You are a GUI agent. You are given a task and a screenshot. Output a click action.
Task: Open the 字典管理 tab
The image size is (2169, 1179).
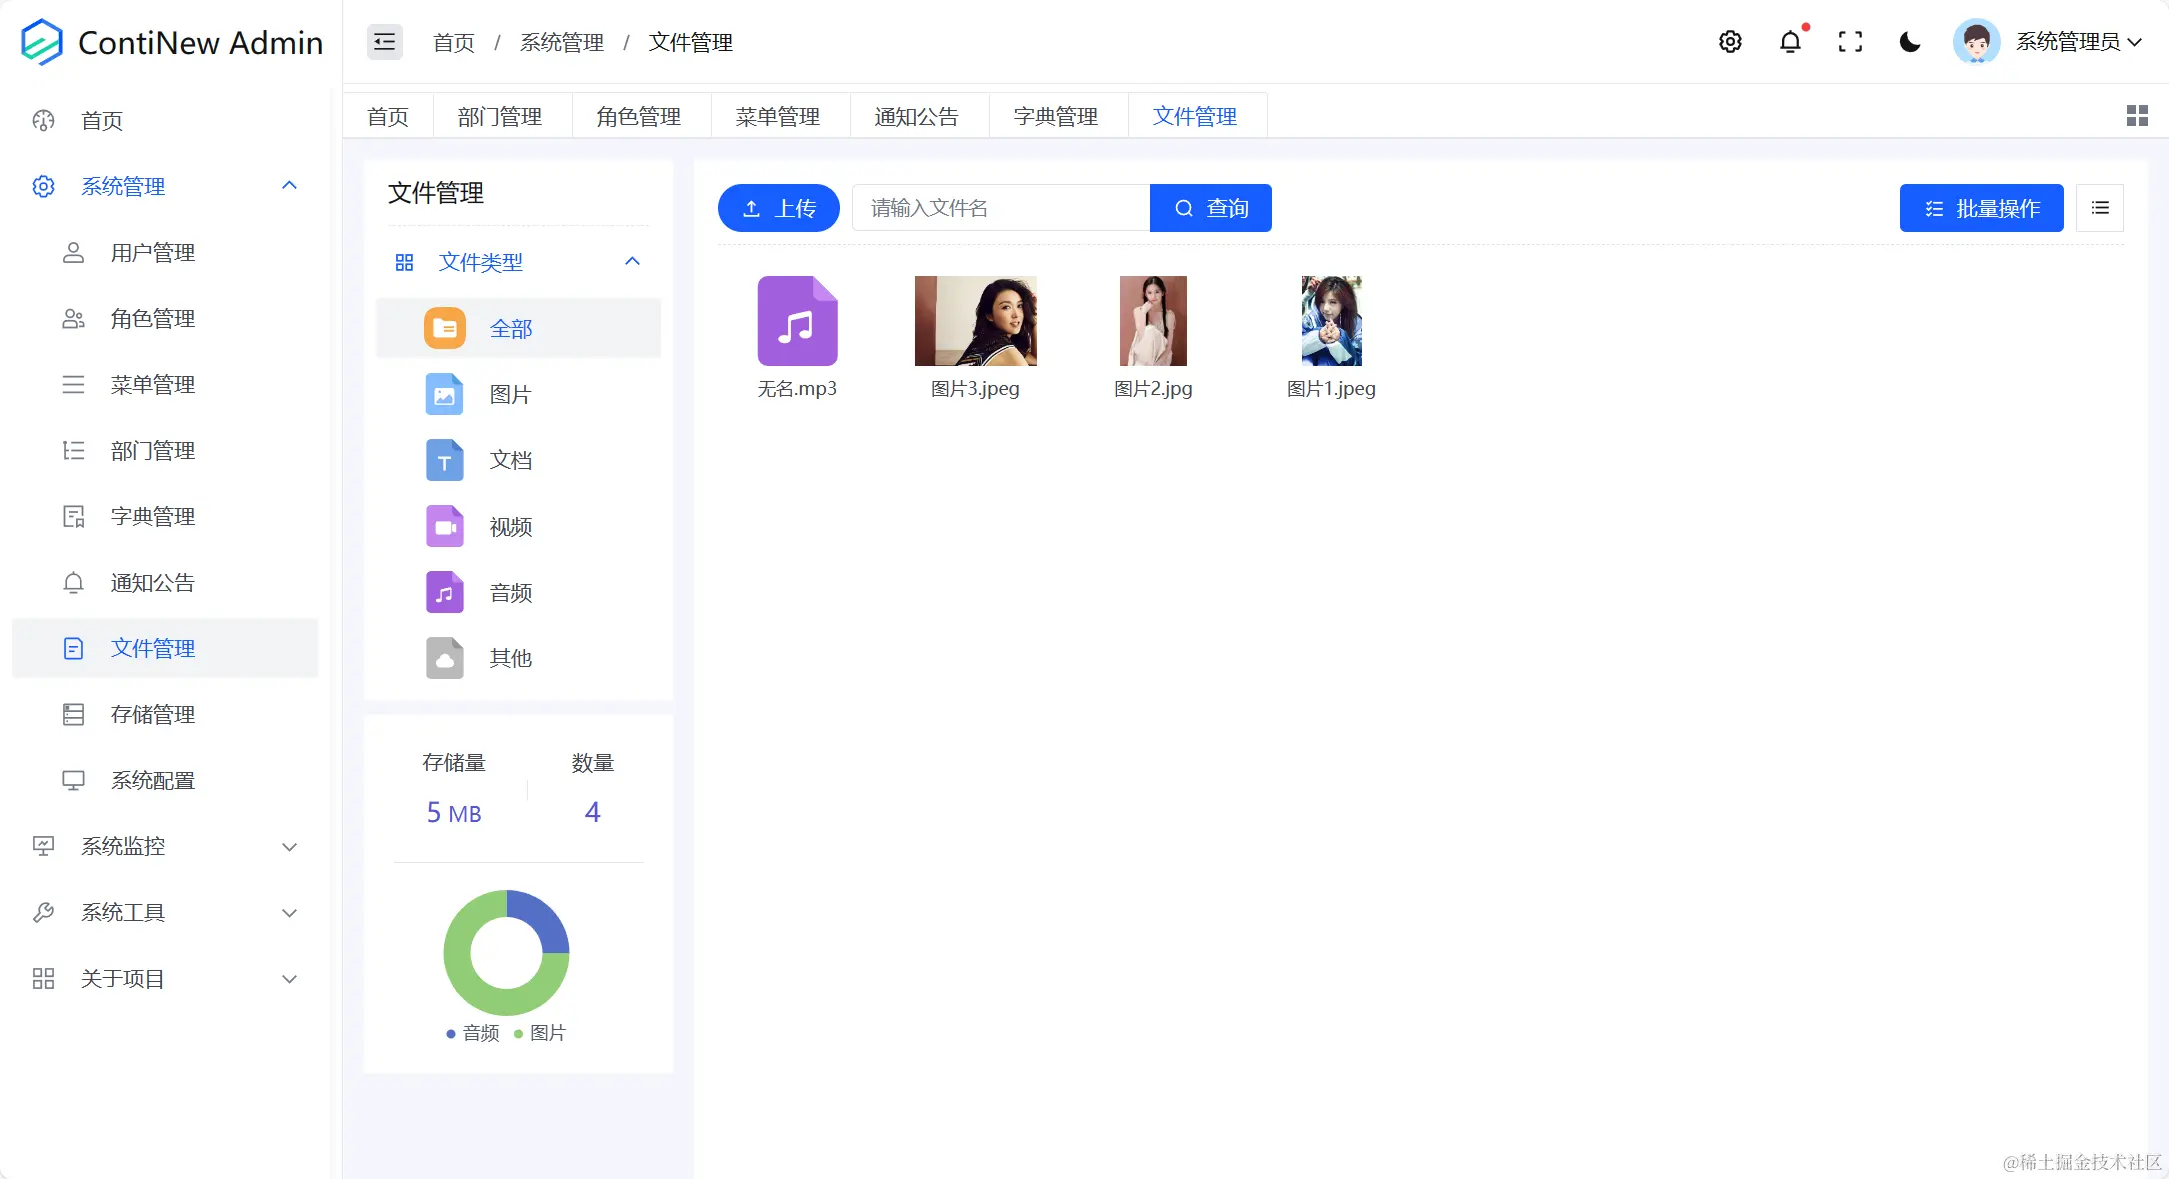pyautogui.click(x=1056, y=115)
